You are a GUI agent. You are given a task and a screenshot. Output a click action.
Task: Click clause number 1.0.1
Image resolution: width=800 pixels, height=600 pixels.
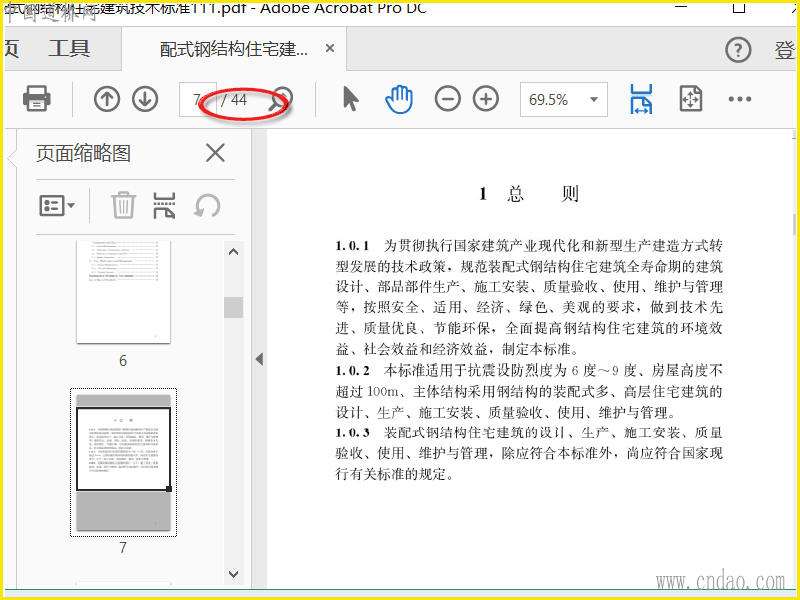pyautogui.click(x=352, y=246)
